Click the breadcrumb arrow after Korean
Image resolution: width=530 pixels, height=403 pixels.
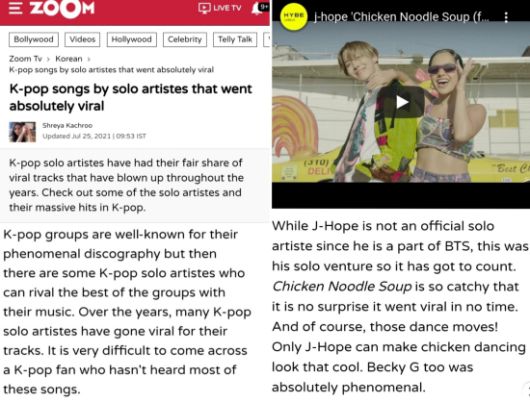tap(89, 59)
